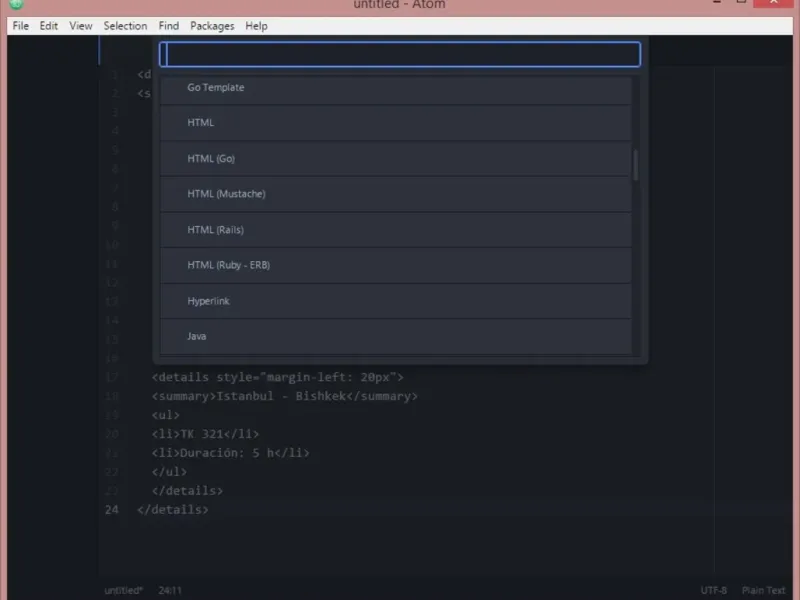
Task: Close the Atom window
Action: tap(773, 3)
